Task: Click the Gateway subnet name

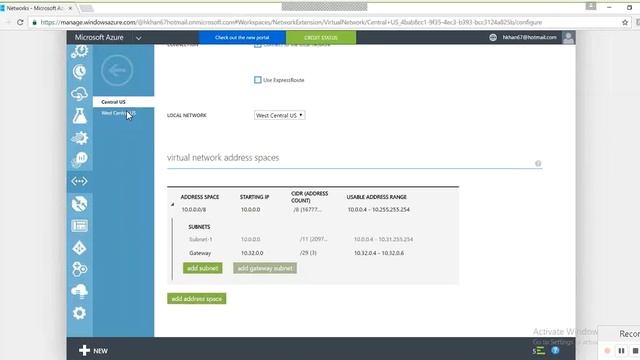Action: coord(200,253)
